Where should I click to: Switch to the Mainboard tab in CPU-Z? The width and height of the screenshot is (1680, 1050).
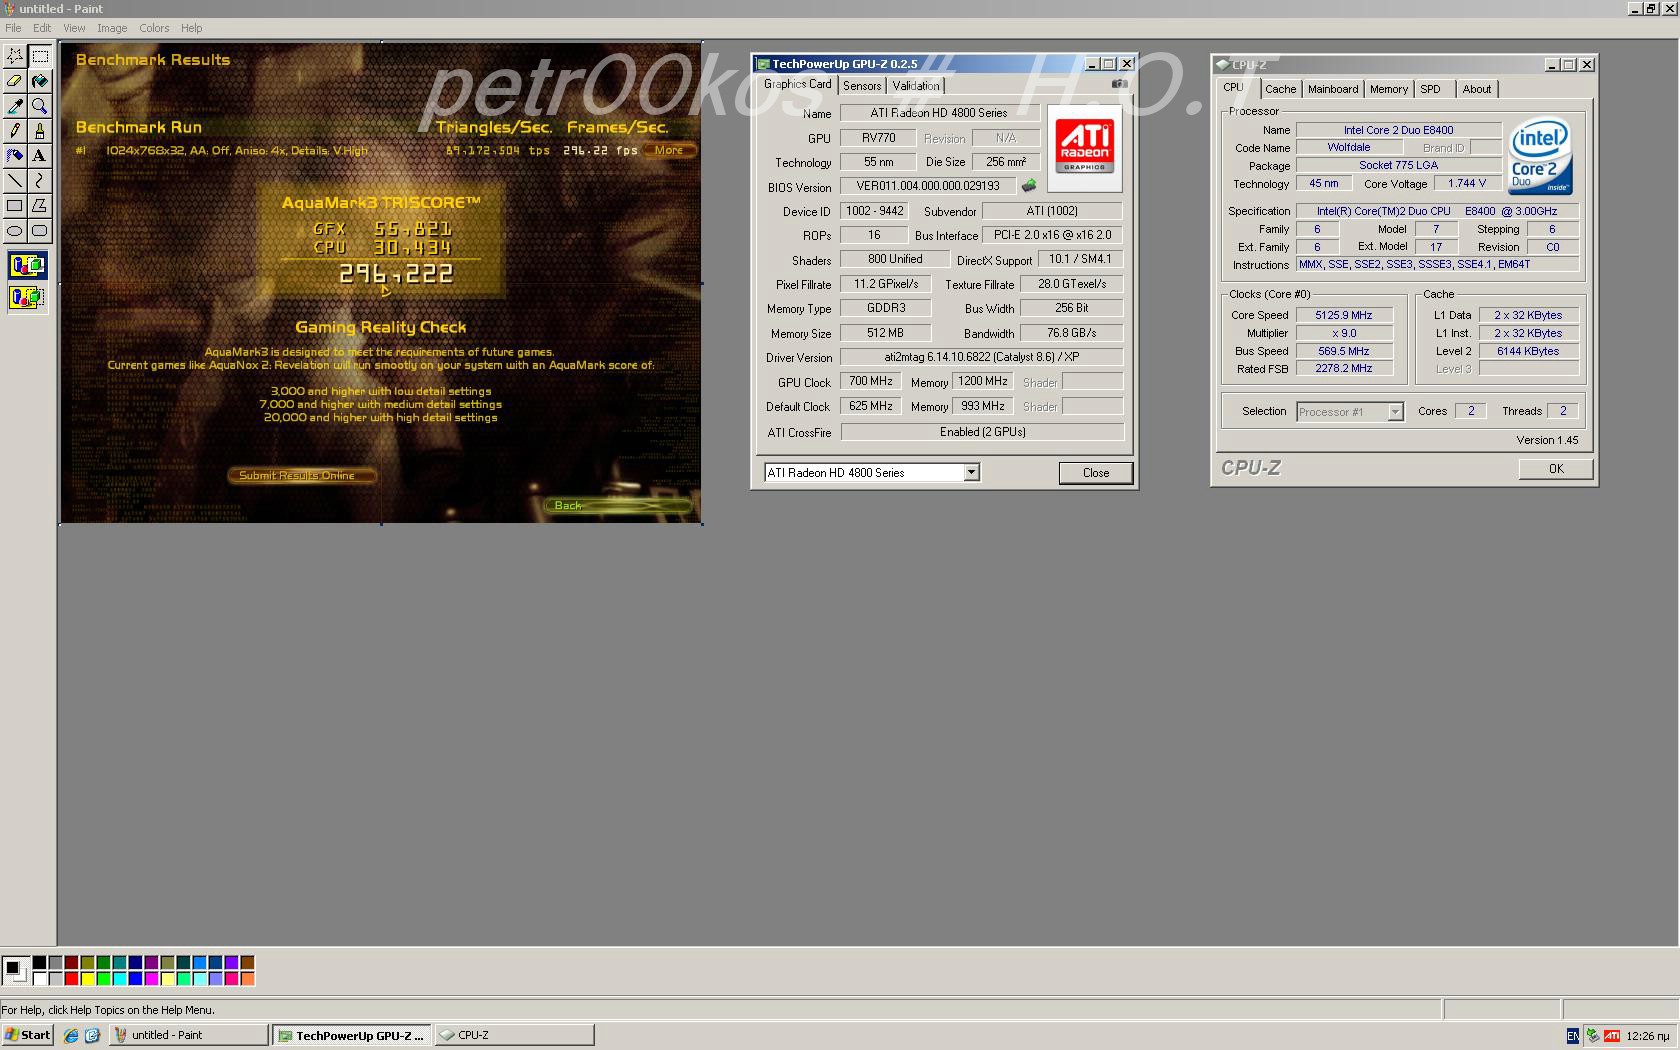(1333, 89)
